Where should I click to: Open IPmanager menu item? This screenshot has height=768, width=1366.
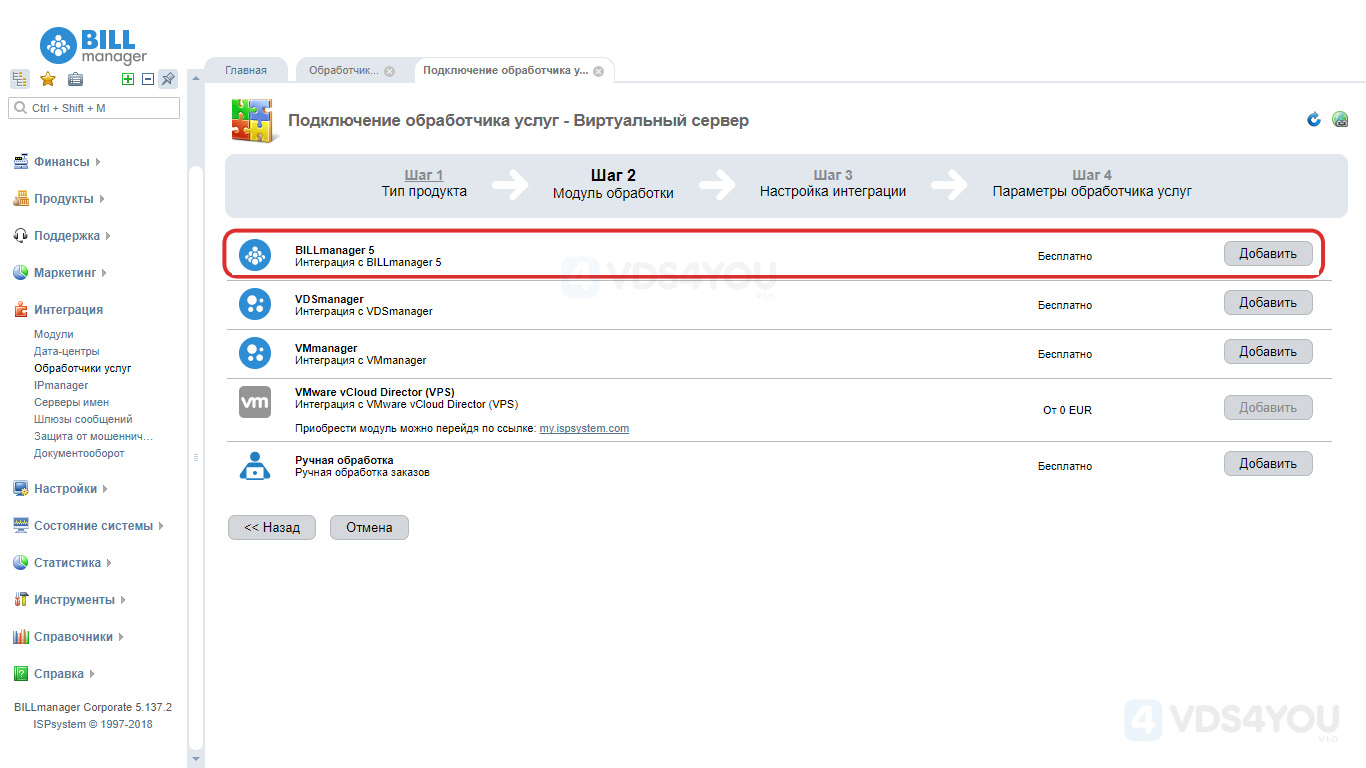coord(61,385)
